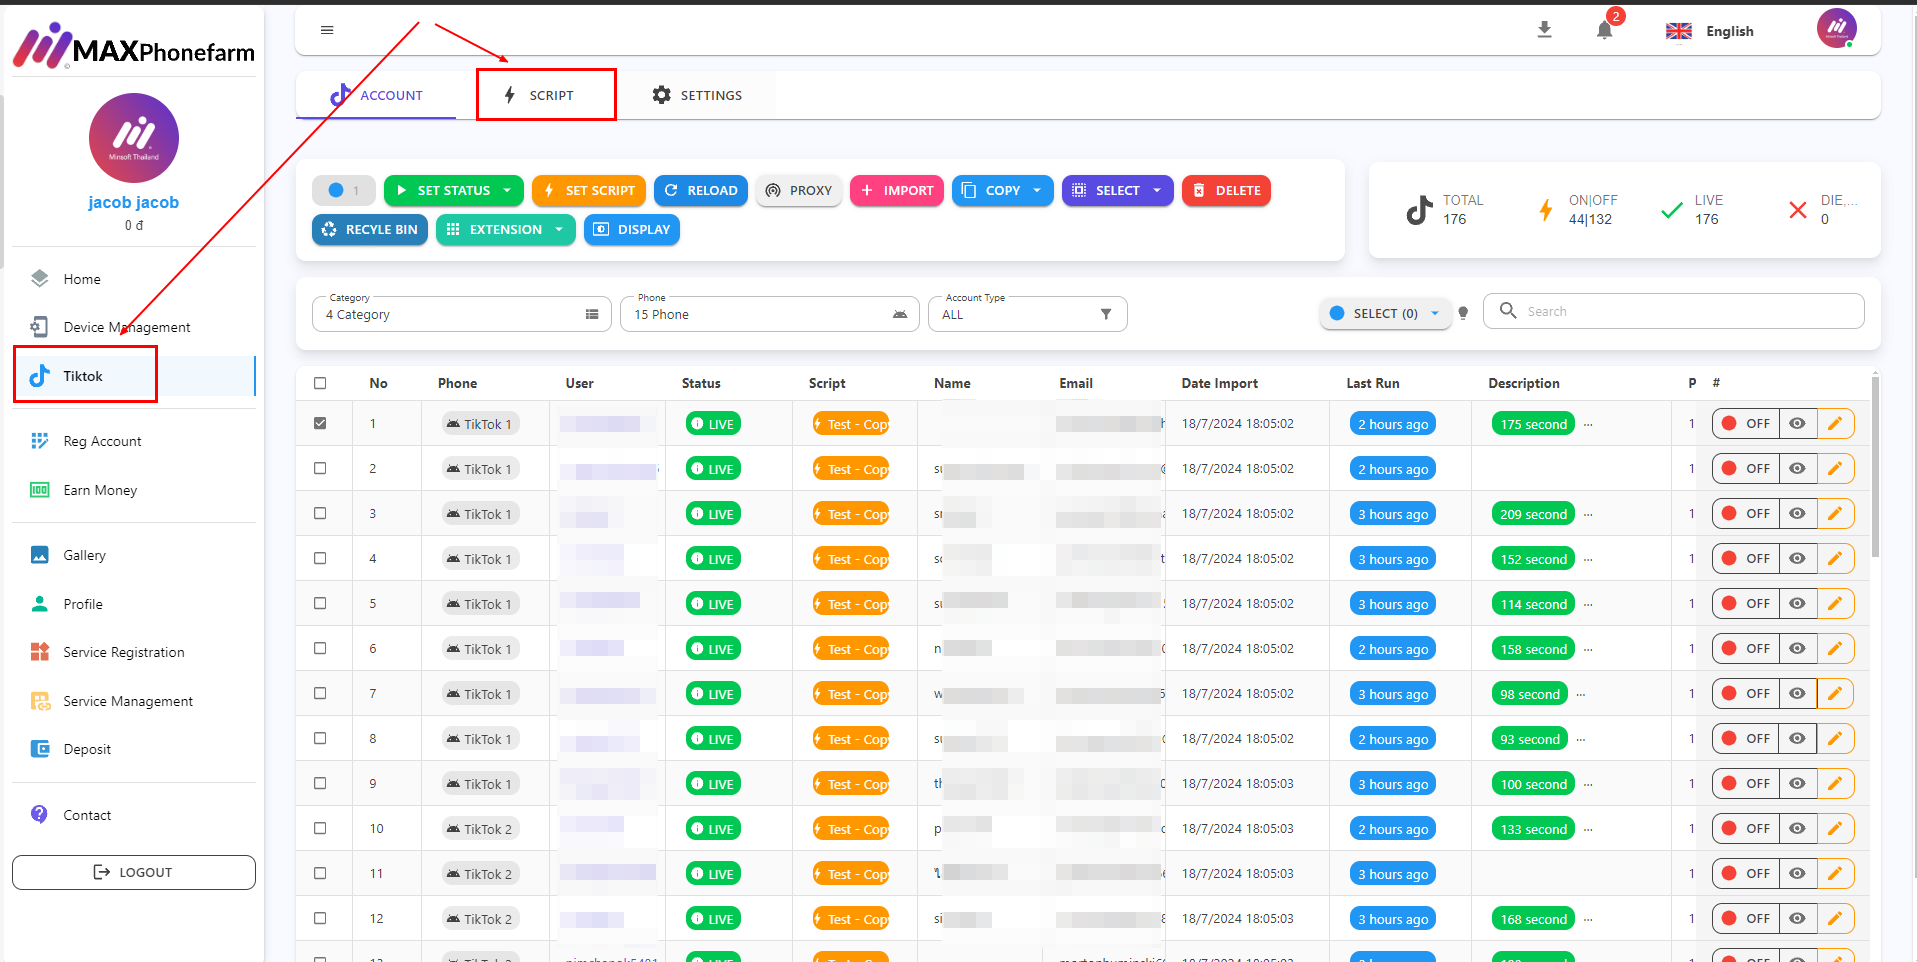Click the Contact question mark icon
The width and height of the screenshot is (1917, 962).
click(40, 814)
